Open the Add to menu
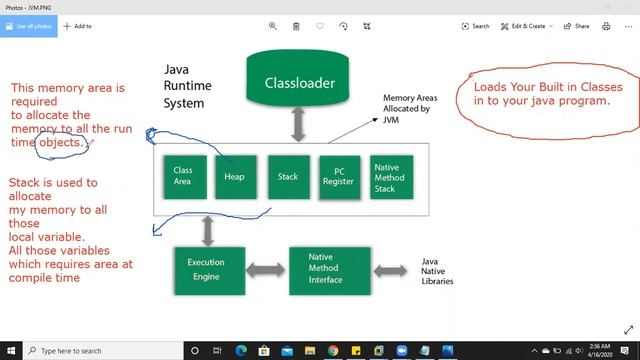The height and width of the screenshot is (360, 640). 78,26
